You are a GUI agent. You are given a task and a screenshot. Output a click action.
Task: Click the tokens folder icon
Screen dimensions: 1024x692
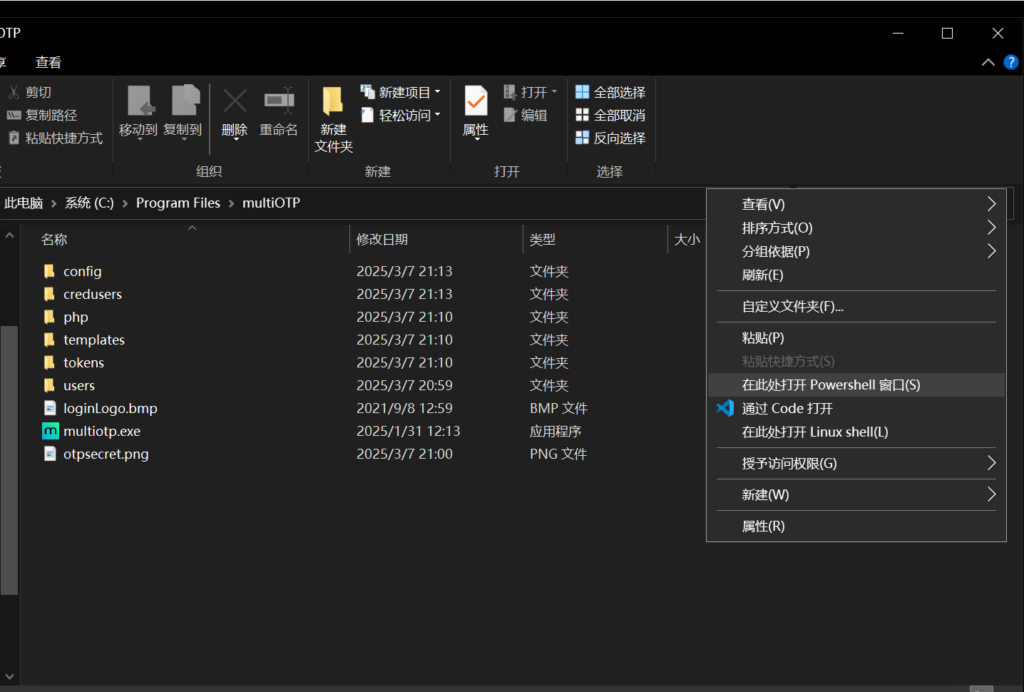click(49, 362)
